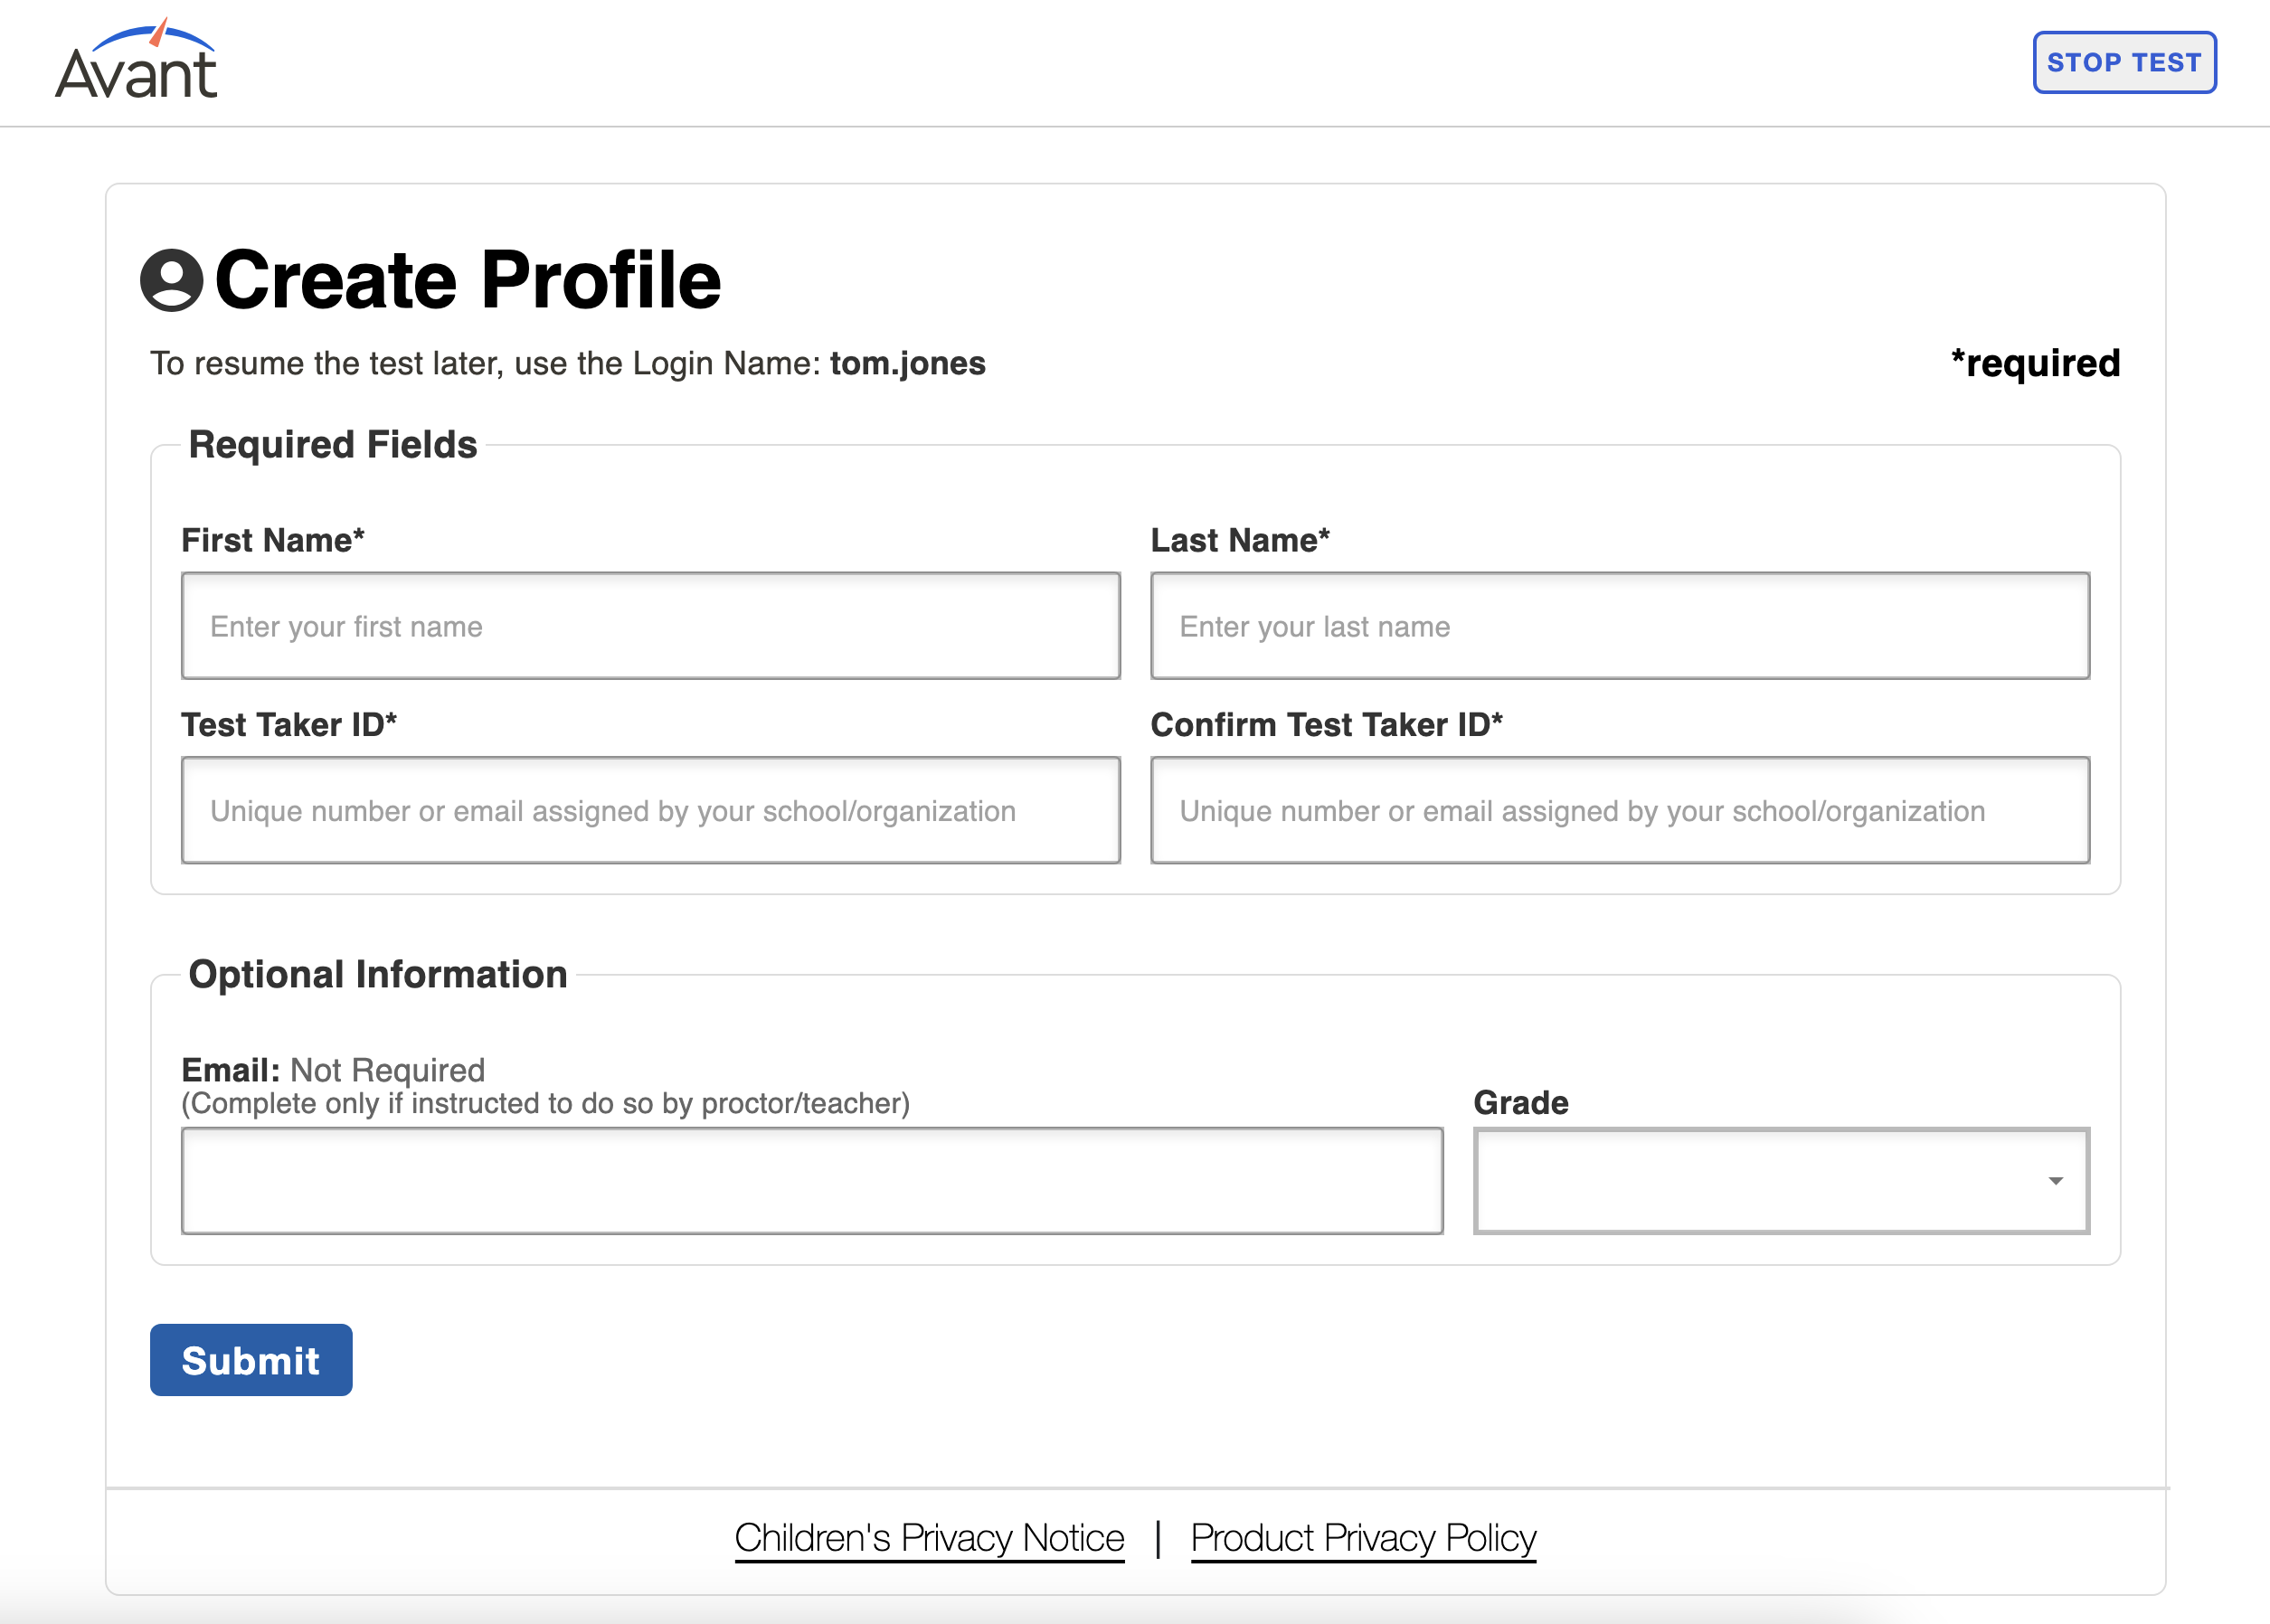Viewport: 2270px width, 1624px height.
Task: Click the Avant logo in header
Action: pyautogui.click(x=136, y=60)
